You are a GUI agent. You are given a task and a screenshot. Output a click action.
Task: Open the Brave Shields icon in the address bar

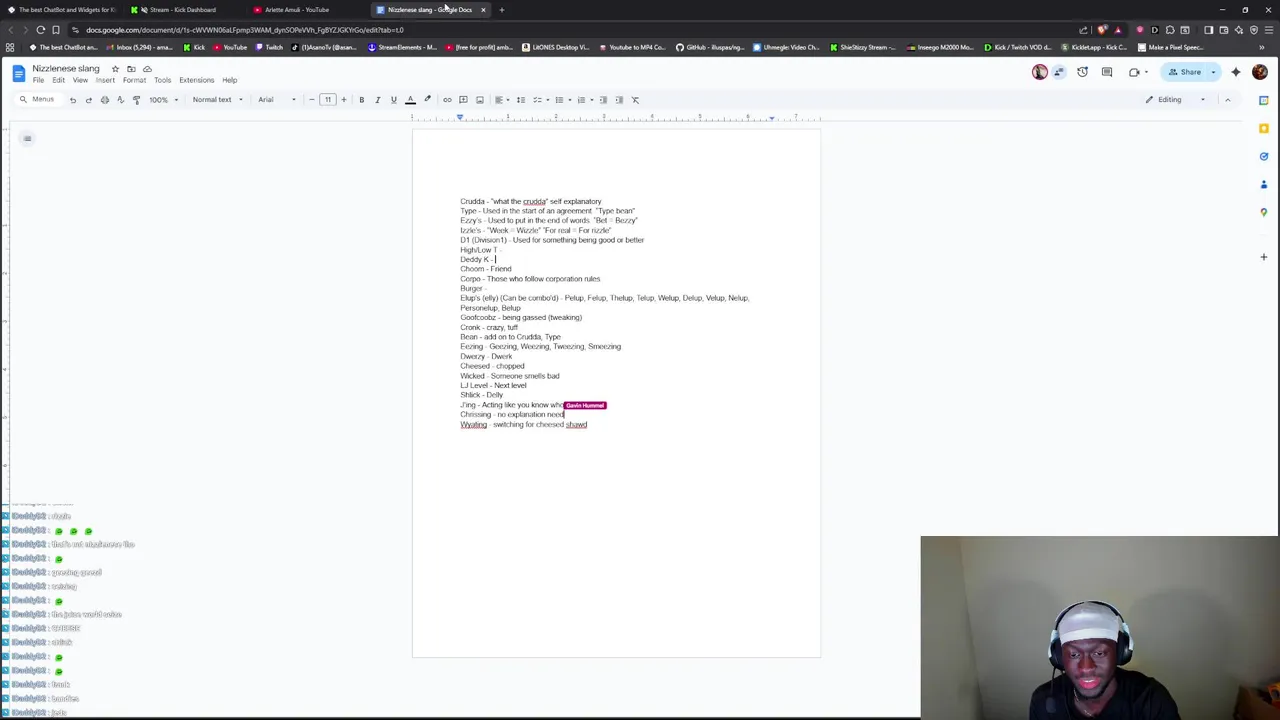pos(1102,30)
